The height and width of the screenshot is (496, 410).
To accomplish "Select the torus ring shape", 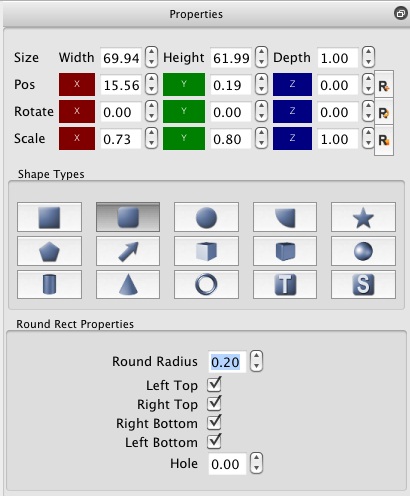I will coord(206,284).
